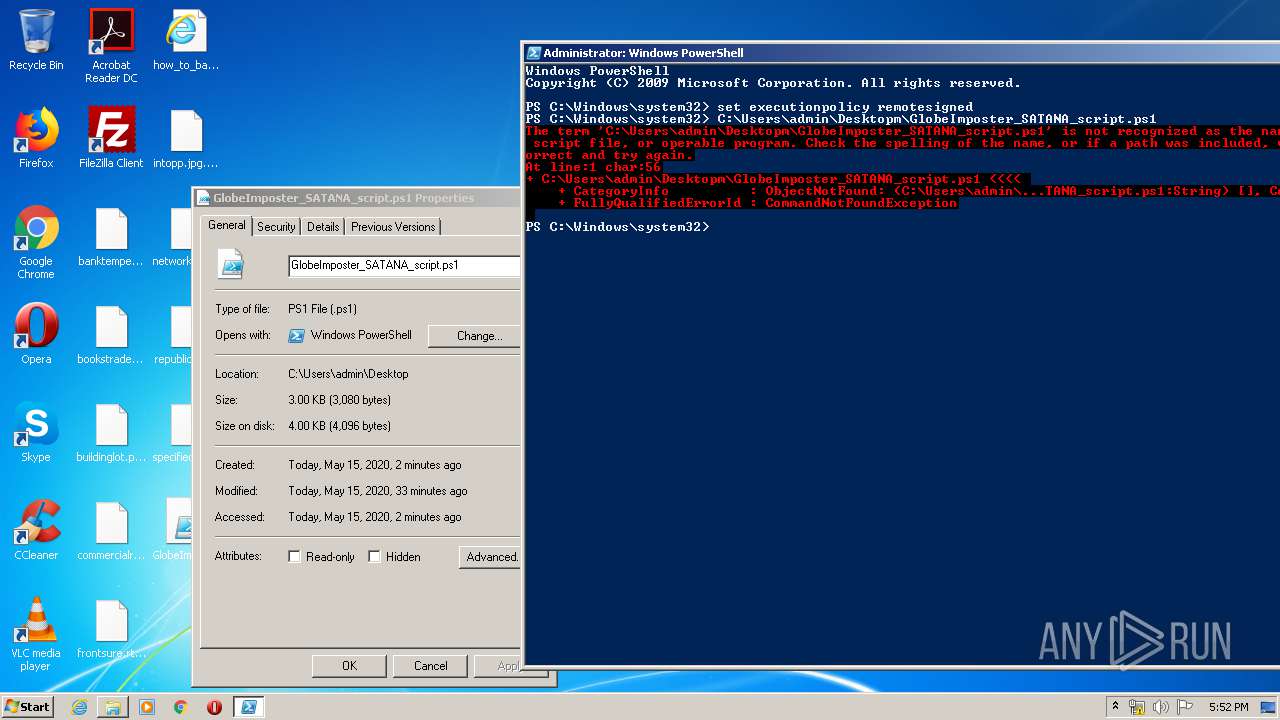Click the 'set executionpolicy remotesigned' line

845,107
